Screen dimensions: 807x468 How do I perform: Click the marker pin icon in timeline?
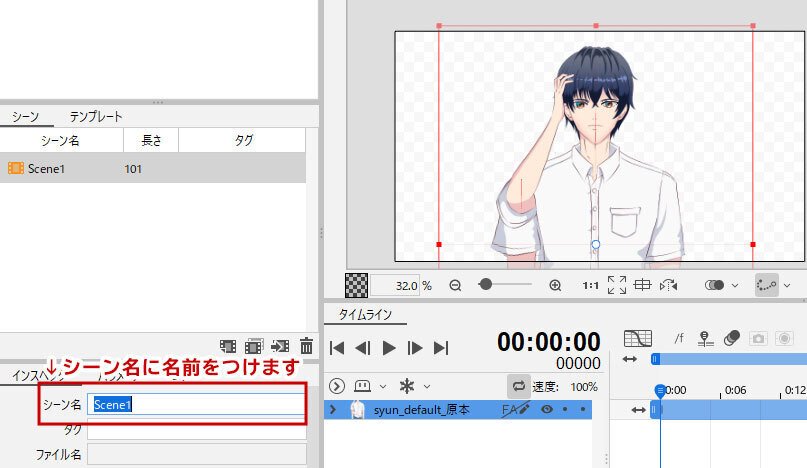pyautogui.click(x=705, y=338)
